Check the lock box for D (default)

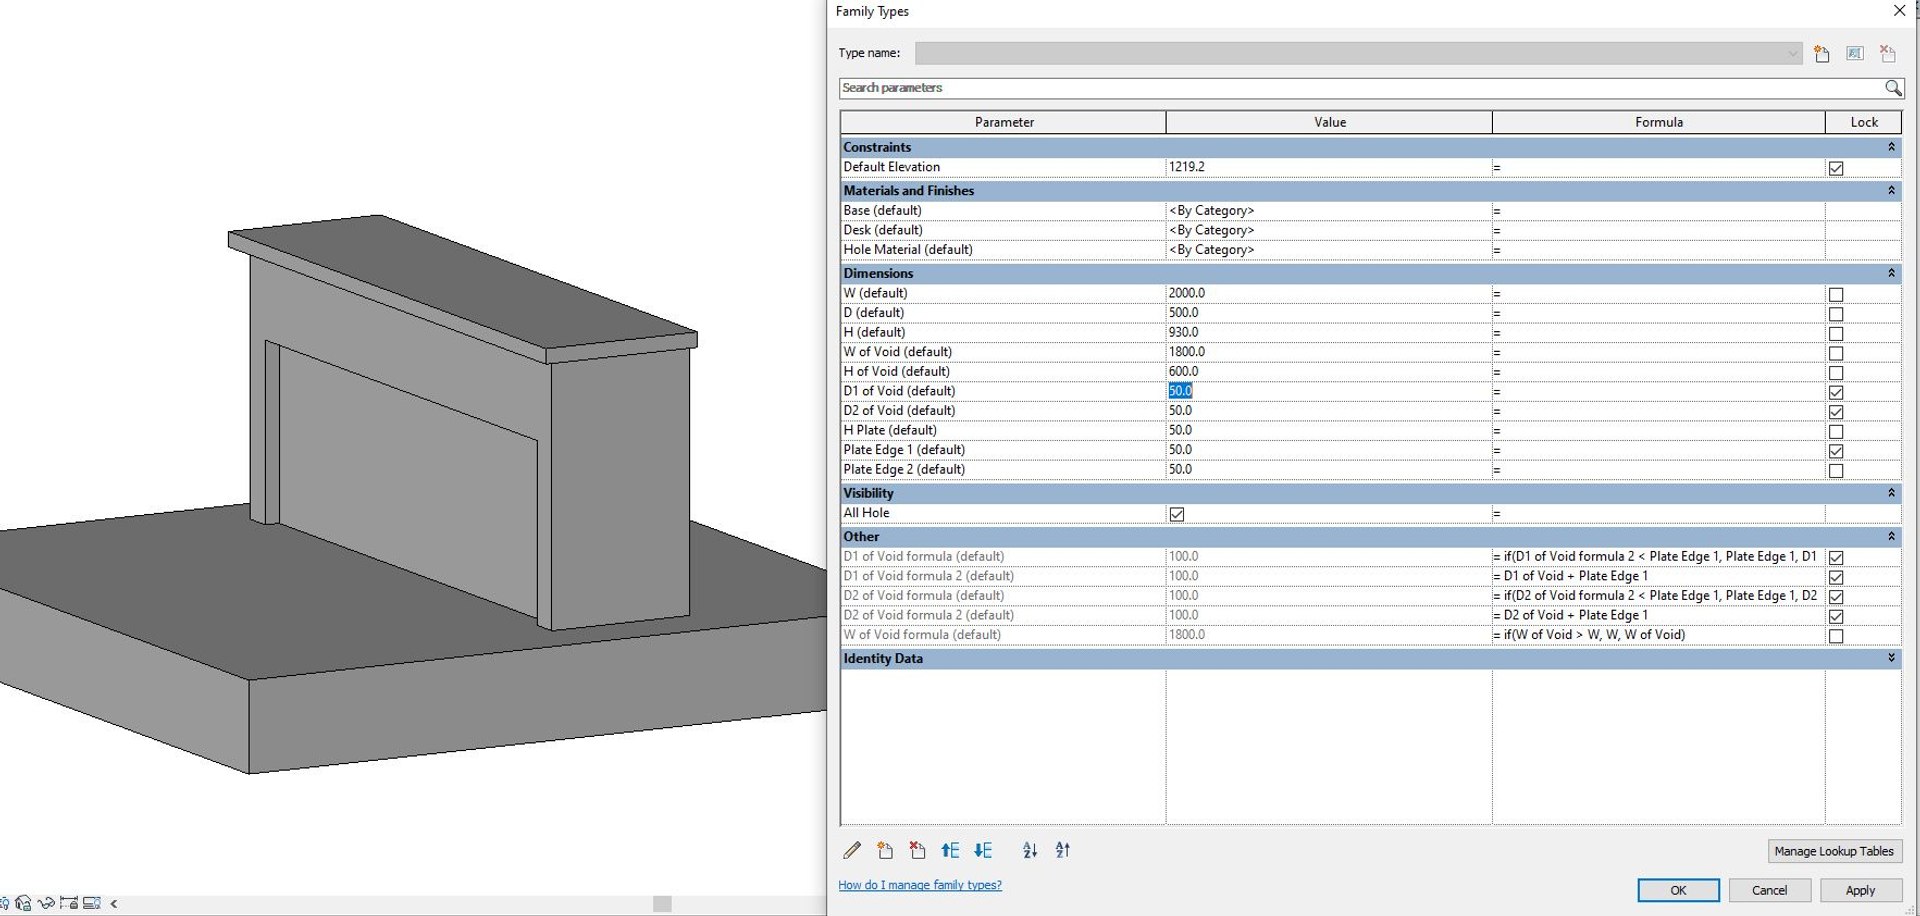[x=1836, y=314]
